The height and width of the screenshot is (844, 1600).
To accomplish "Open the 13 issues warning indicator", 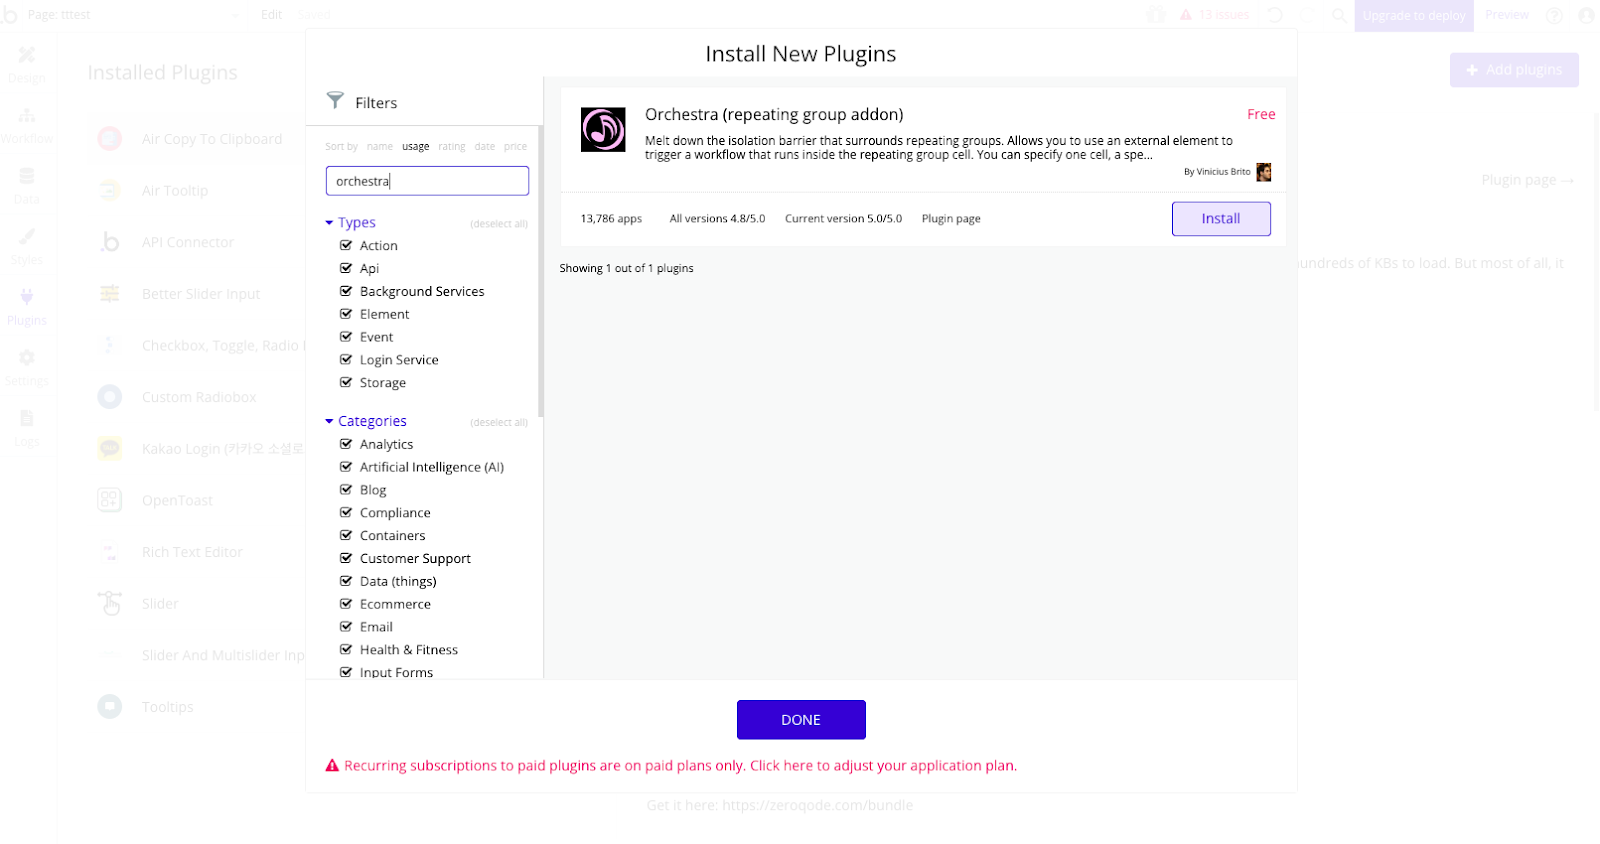I will tap(1214, 15).
